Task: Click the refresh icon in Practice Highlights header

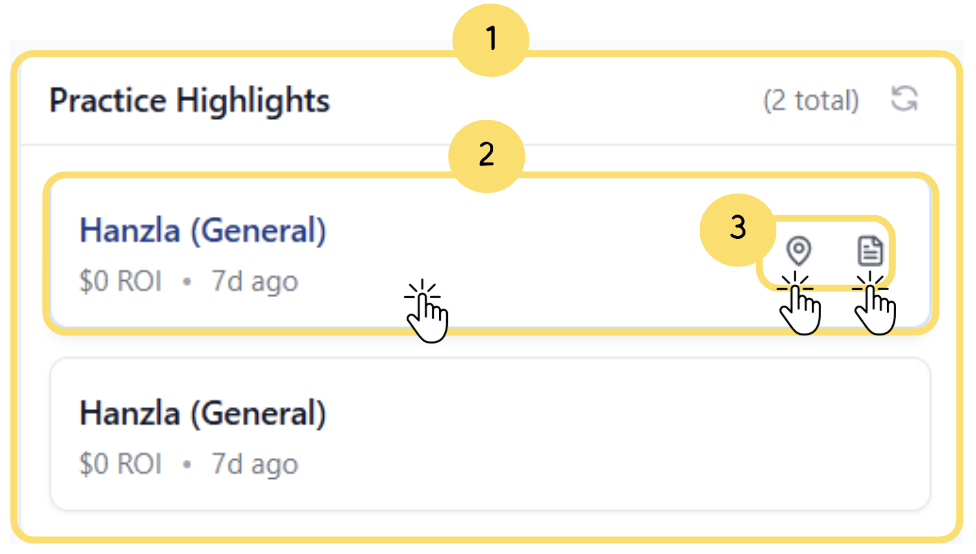Action: pos(904,99)
